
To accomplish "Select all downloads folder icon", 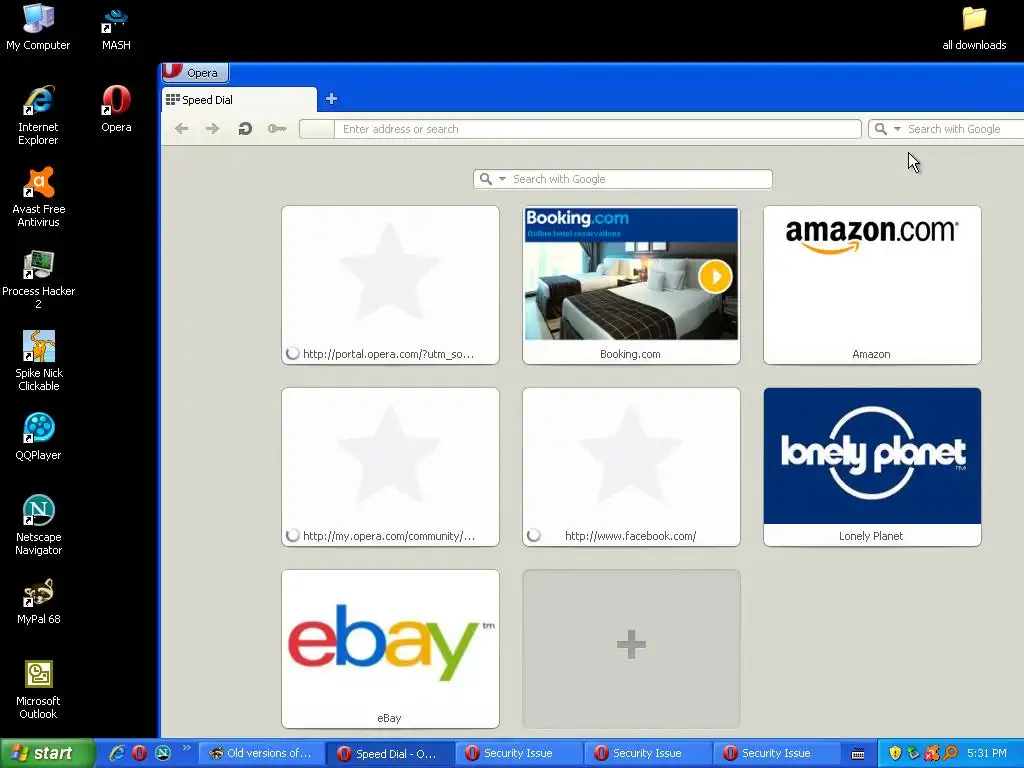I will (974, 27).
